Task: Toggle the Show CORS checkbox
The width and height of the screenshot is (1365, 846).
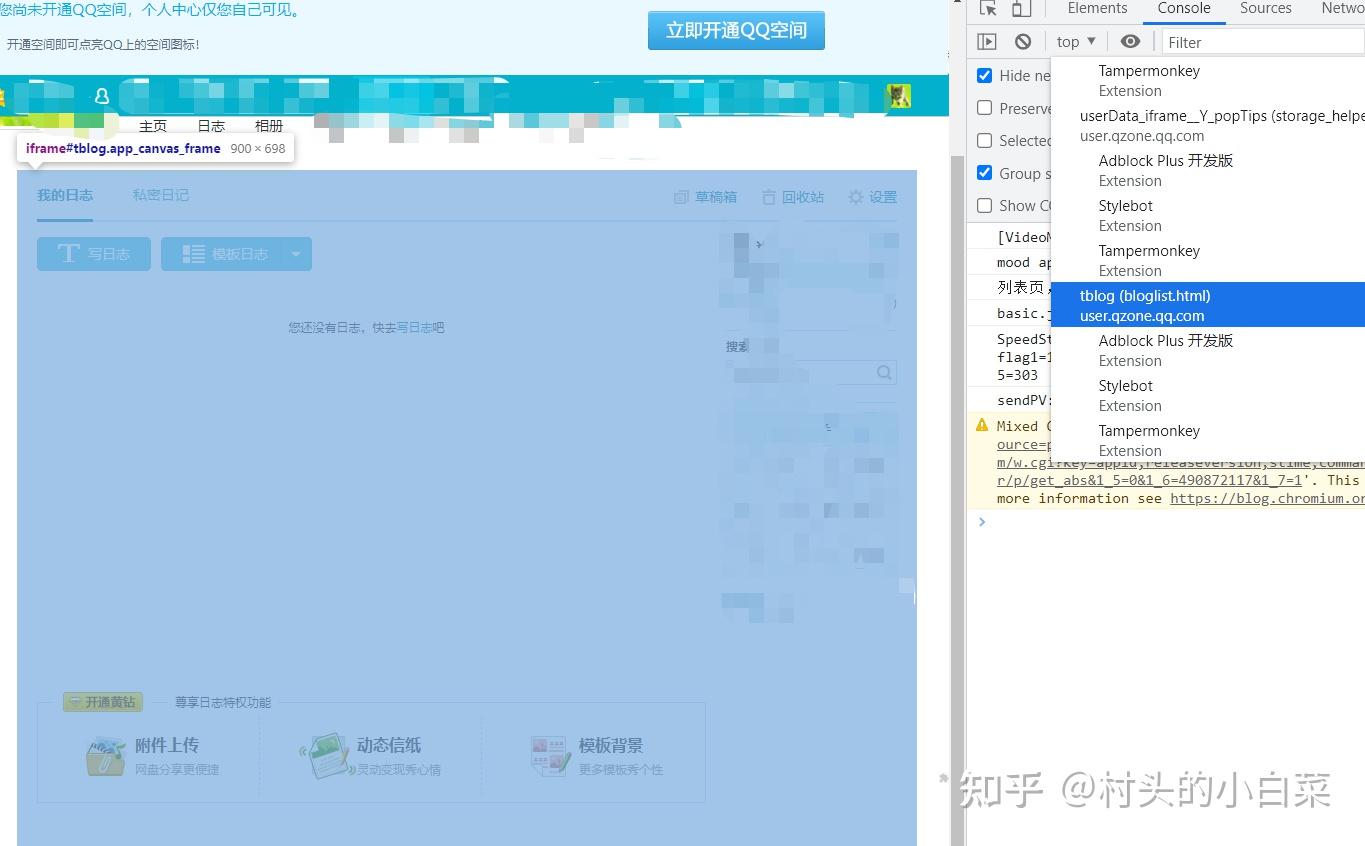Action: pyautogui.click(x=985, y=205)
